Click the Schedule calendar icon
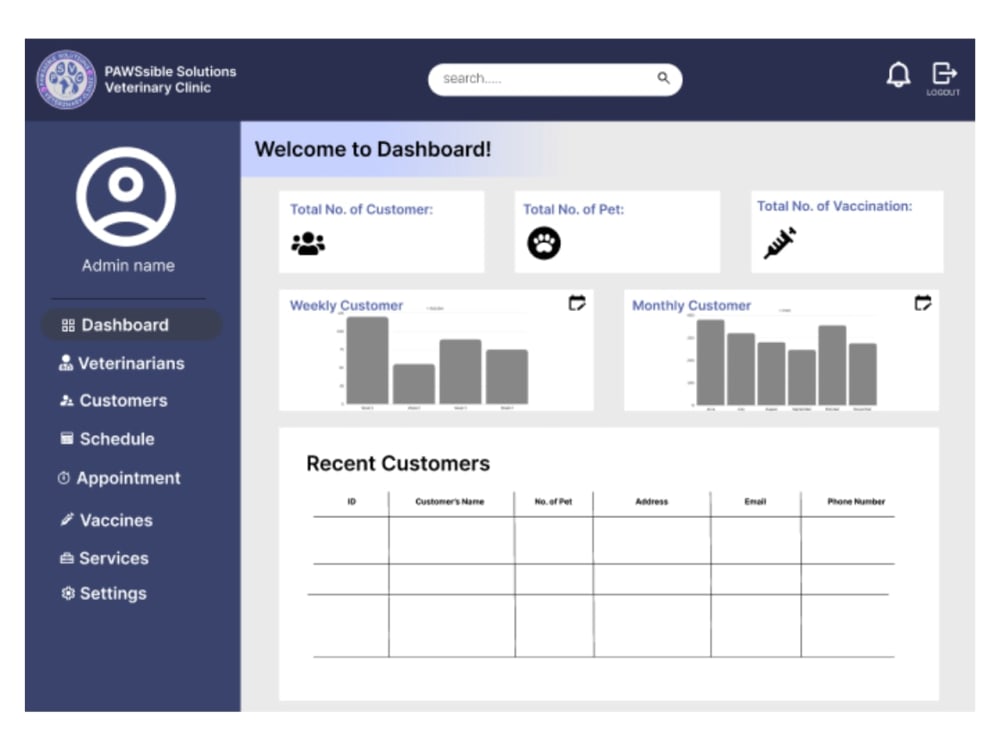The height and width of the screenshot is (750, 1000). pos(66,438)
